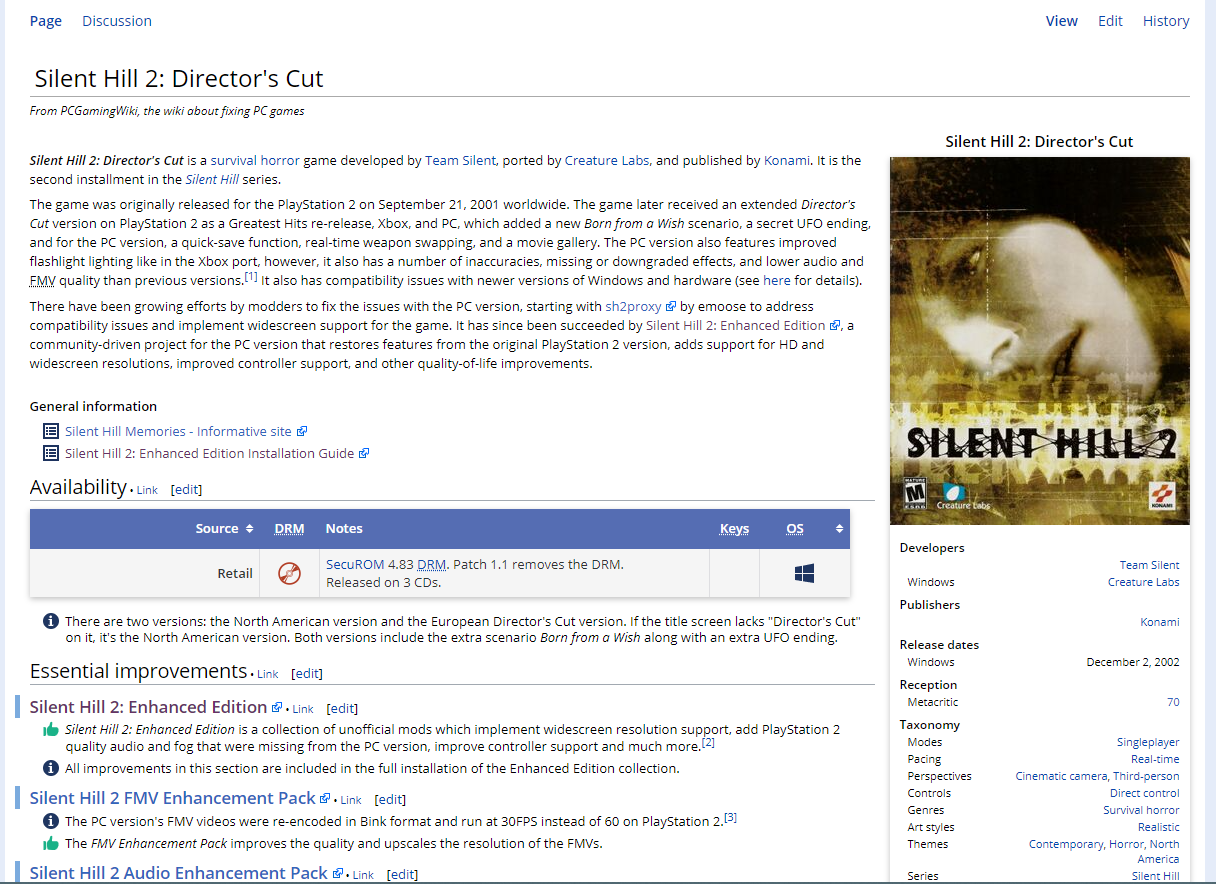1216x884 pixels.
Task: Open the Team Silent link in intro paragraph
Action: tap(461, 160)
